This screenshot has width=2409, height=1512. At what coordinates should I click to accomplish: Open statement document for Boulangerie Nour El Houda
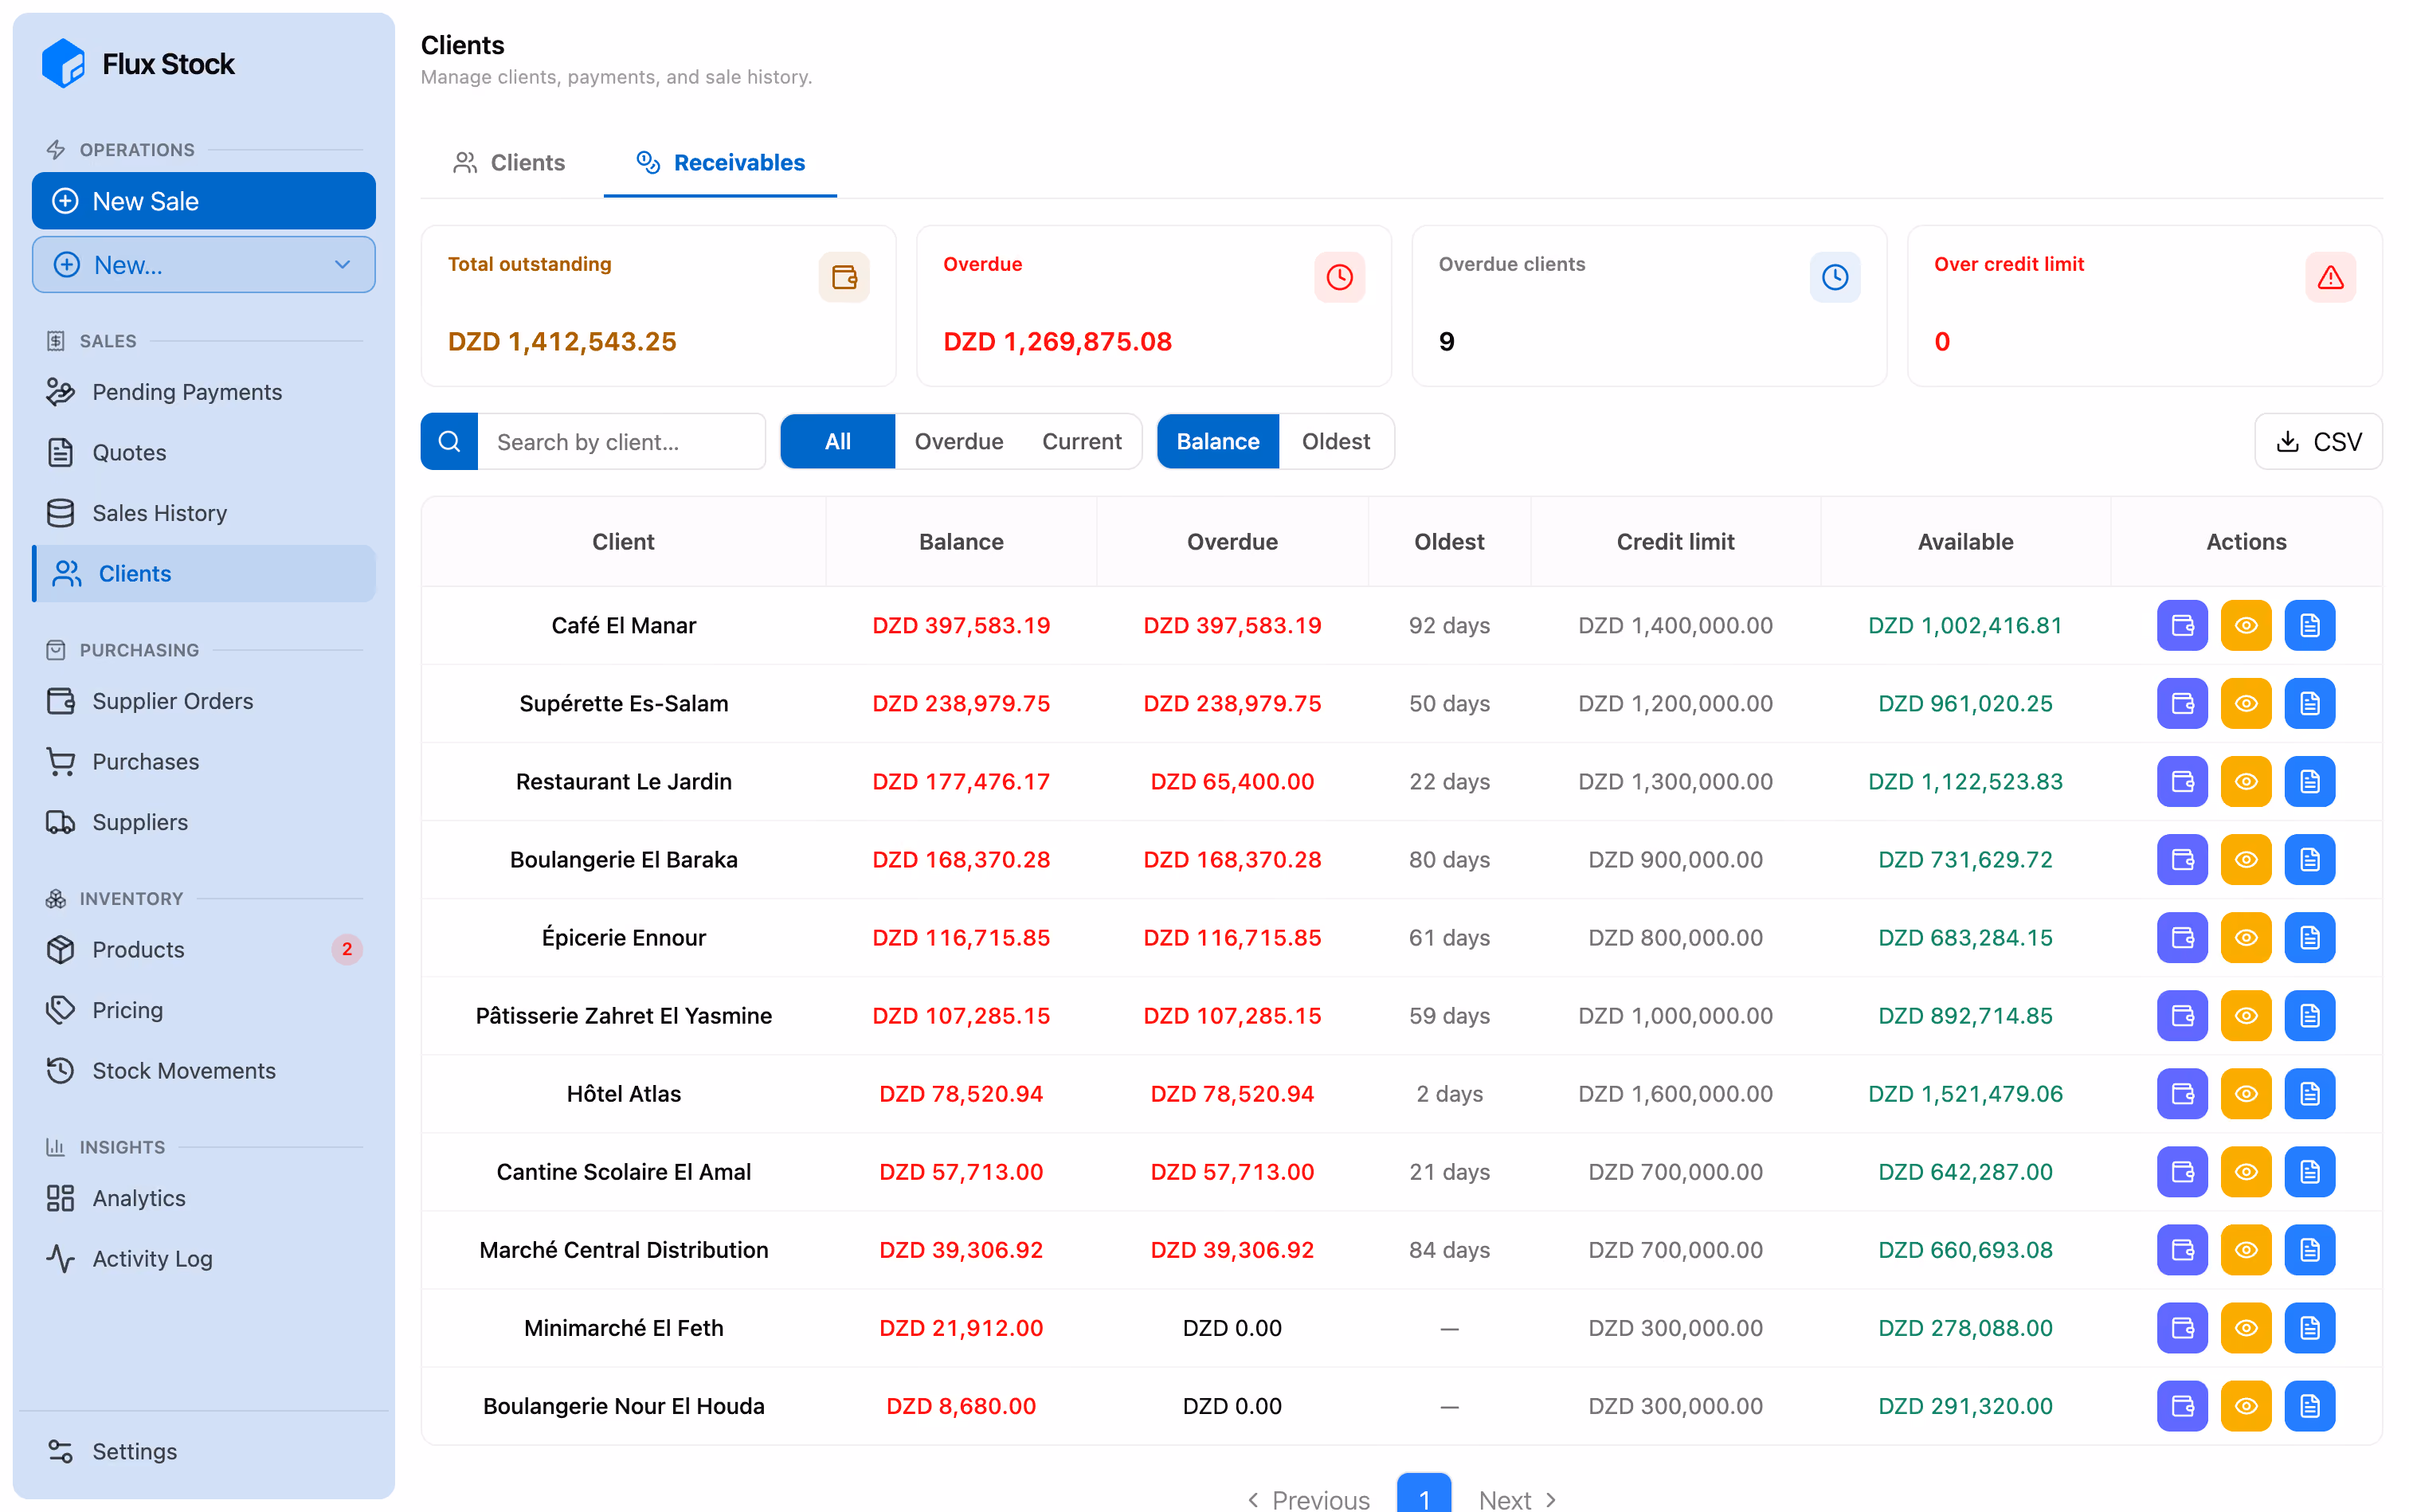tap(2309, 1405)
